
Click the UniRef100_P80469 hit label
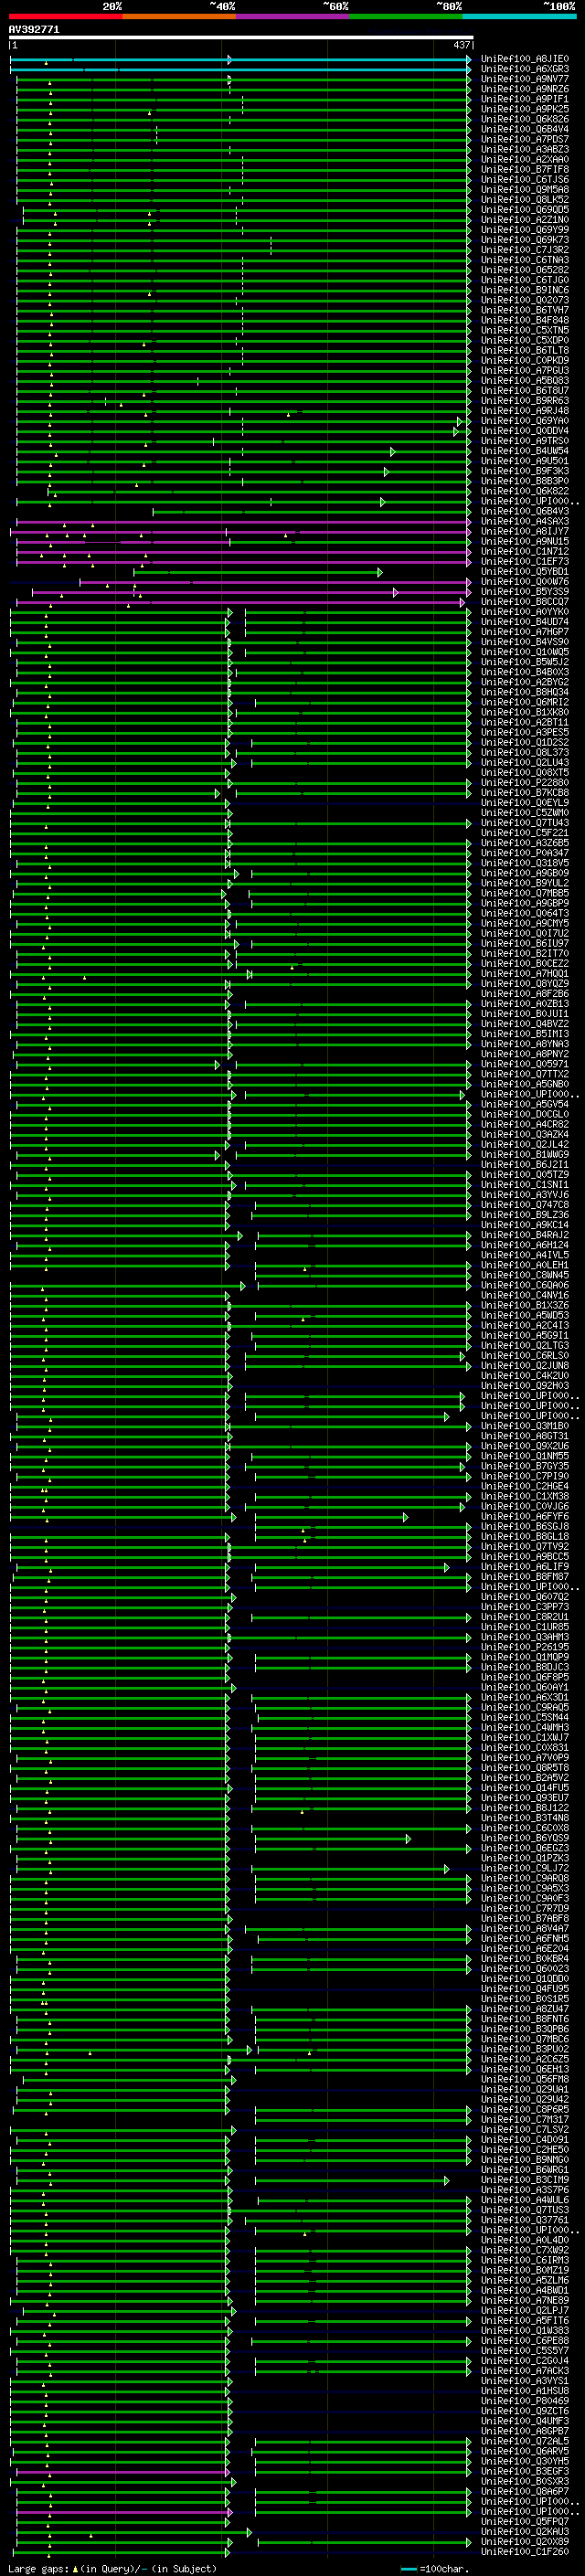click(524, 2401)
